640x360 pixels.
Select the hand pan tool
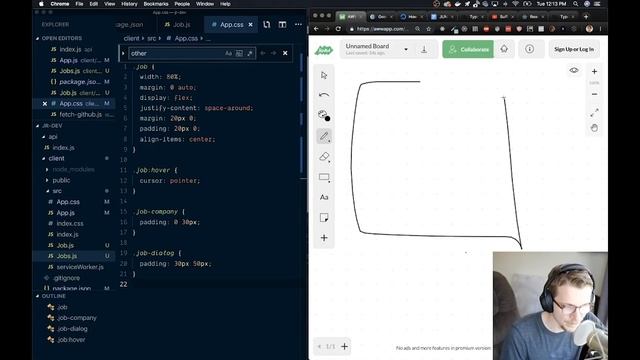point(594,128)
